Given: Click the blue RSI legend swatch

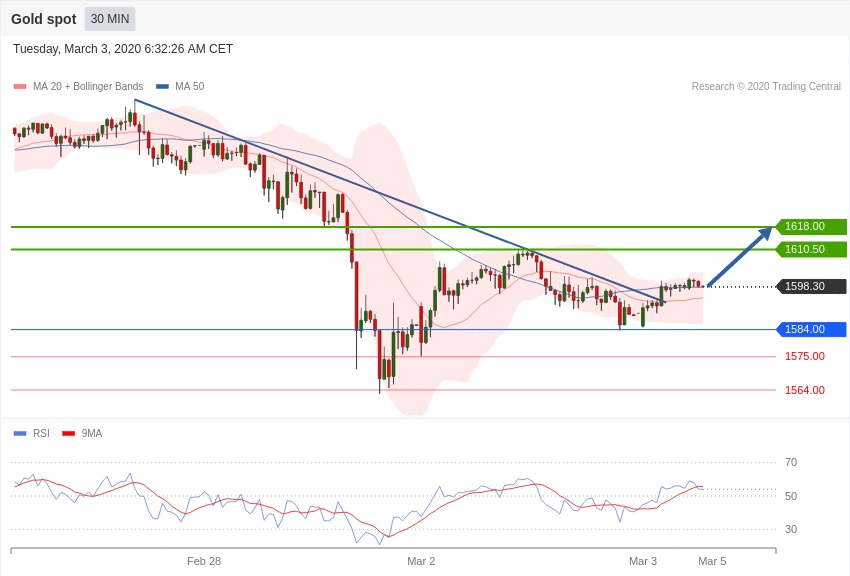Looking at the screenshot, I should (x=20, y=433).
